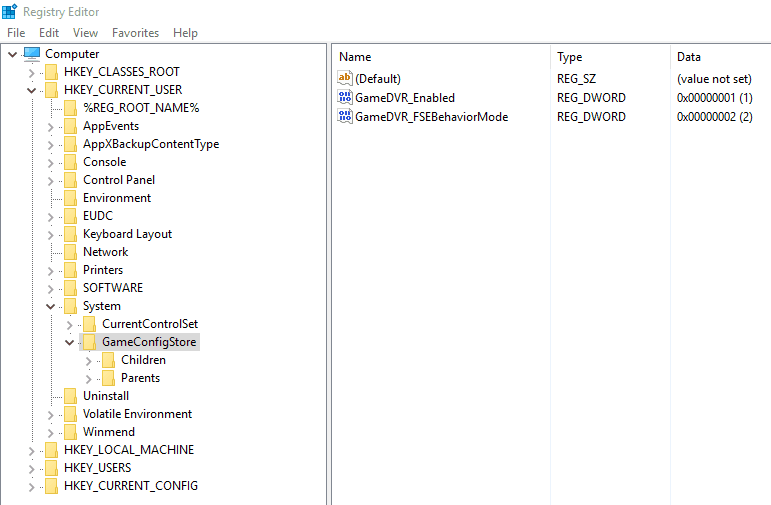
Task: Collapse the GameConfigStore key
Action: click(70, 342)
